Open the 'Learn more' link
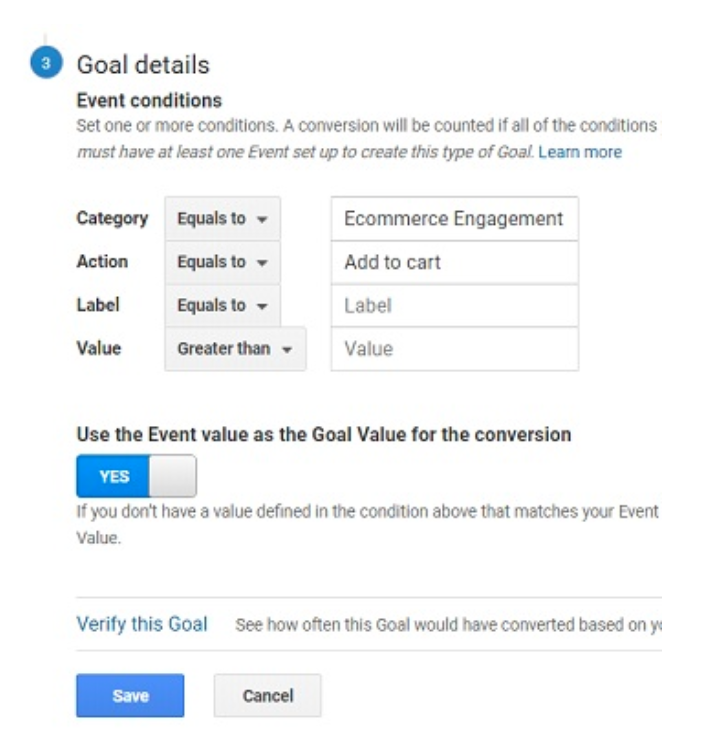This screenshot has height=746, width=706. tap(580, 152)
